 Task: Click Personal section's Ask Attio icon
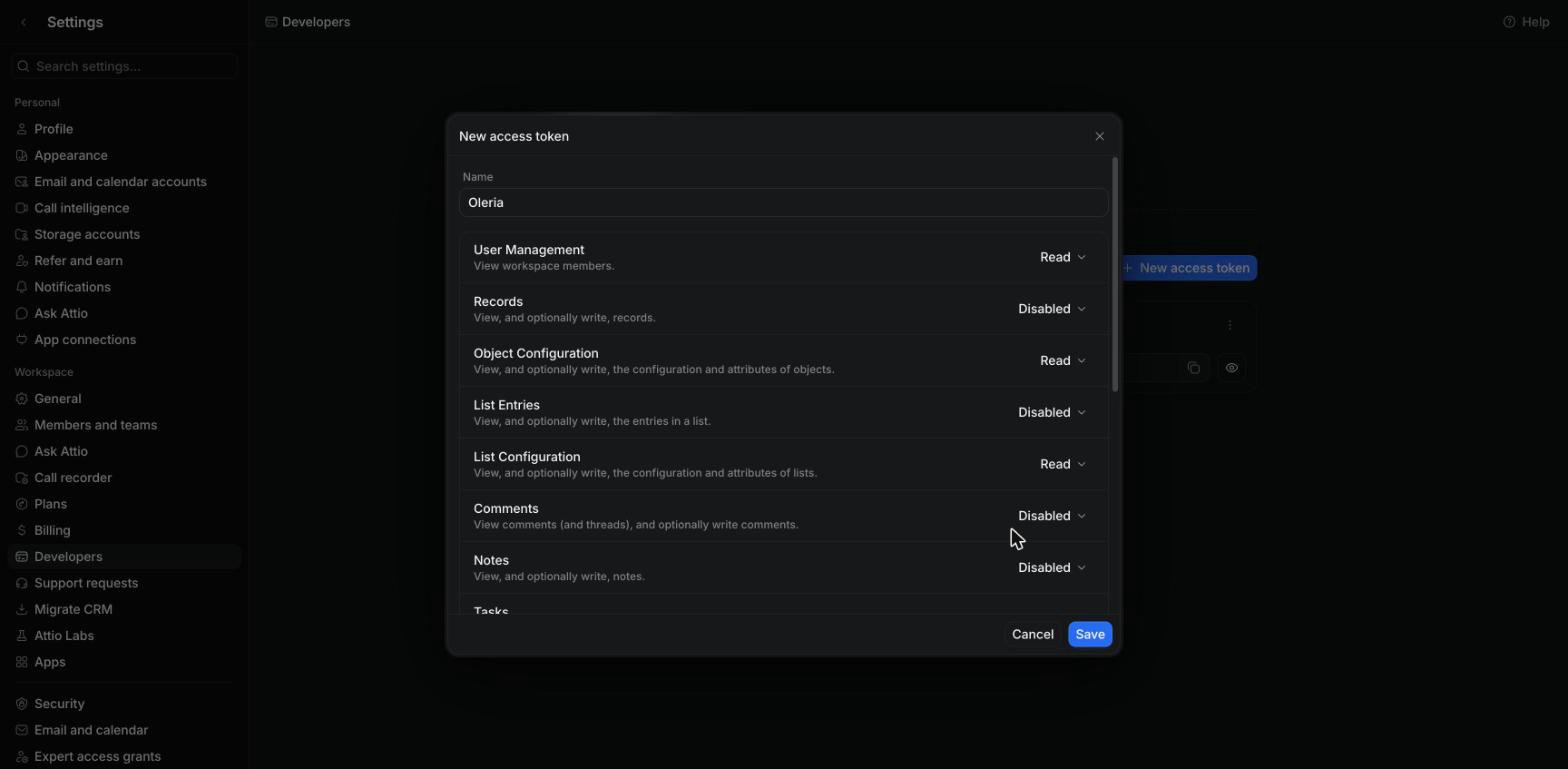[x=22, y=313]
